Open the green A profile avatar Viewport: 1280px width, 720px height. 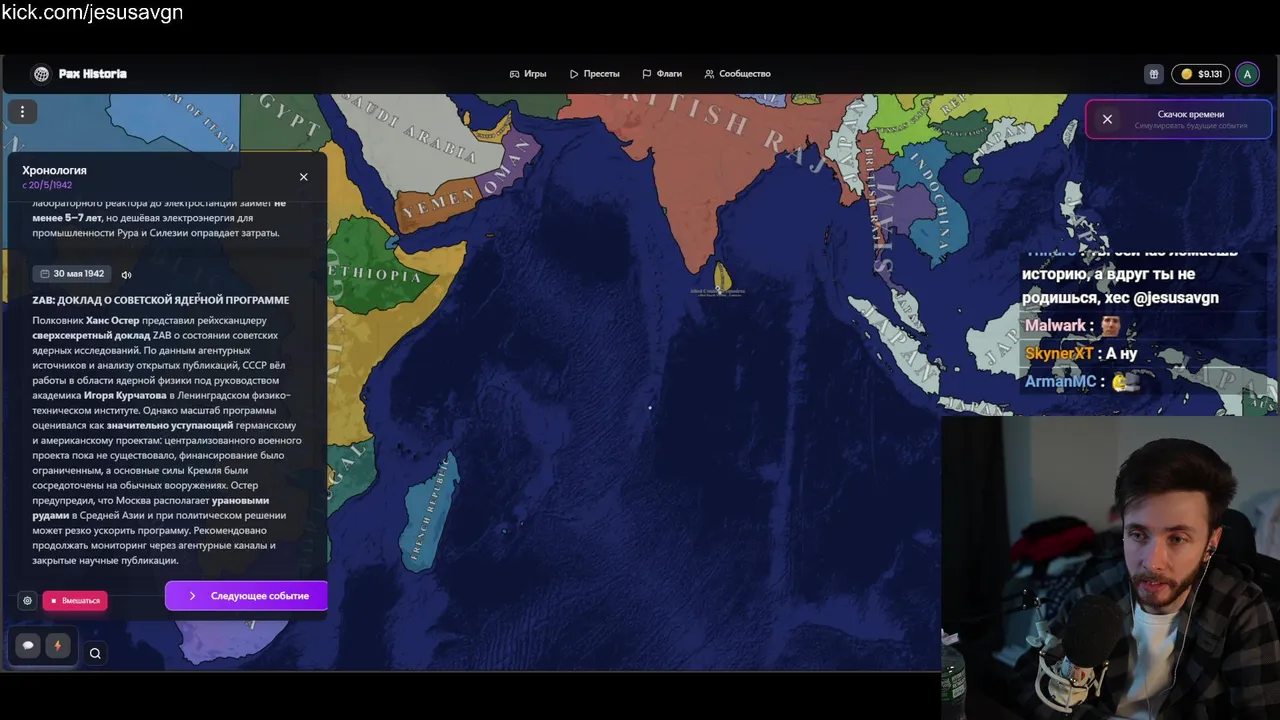1247,74
